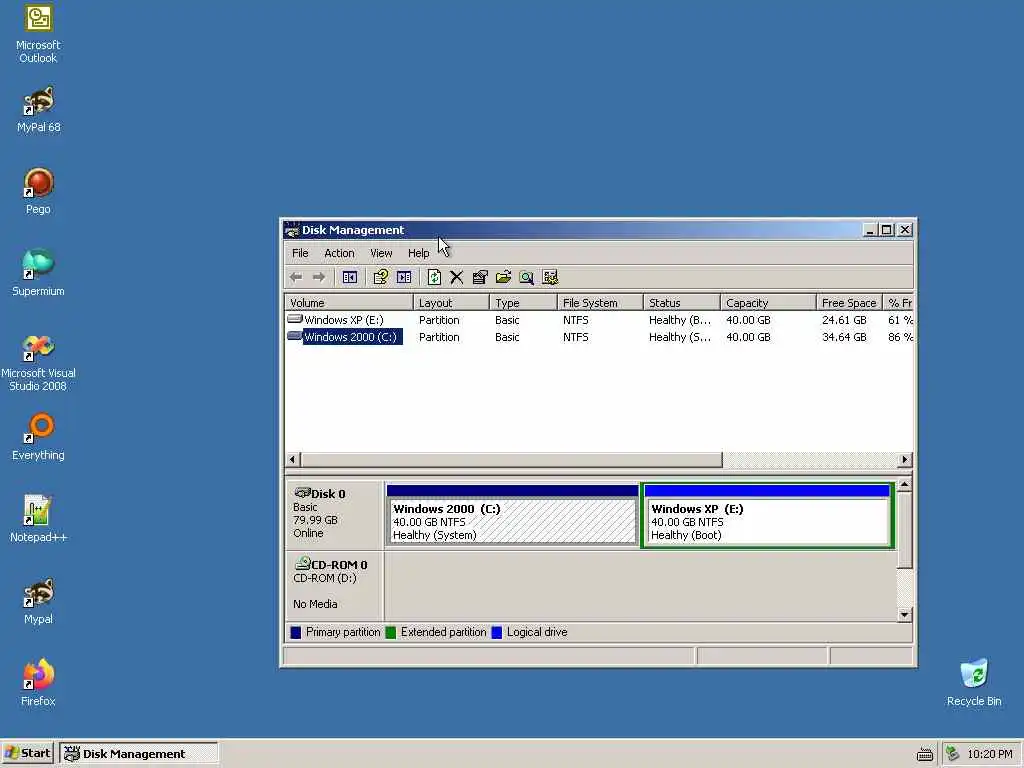Click the disk view vertical scrollbar thumb
The image size is (1024, 768).
point(904,530)
